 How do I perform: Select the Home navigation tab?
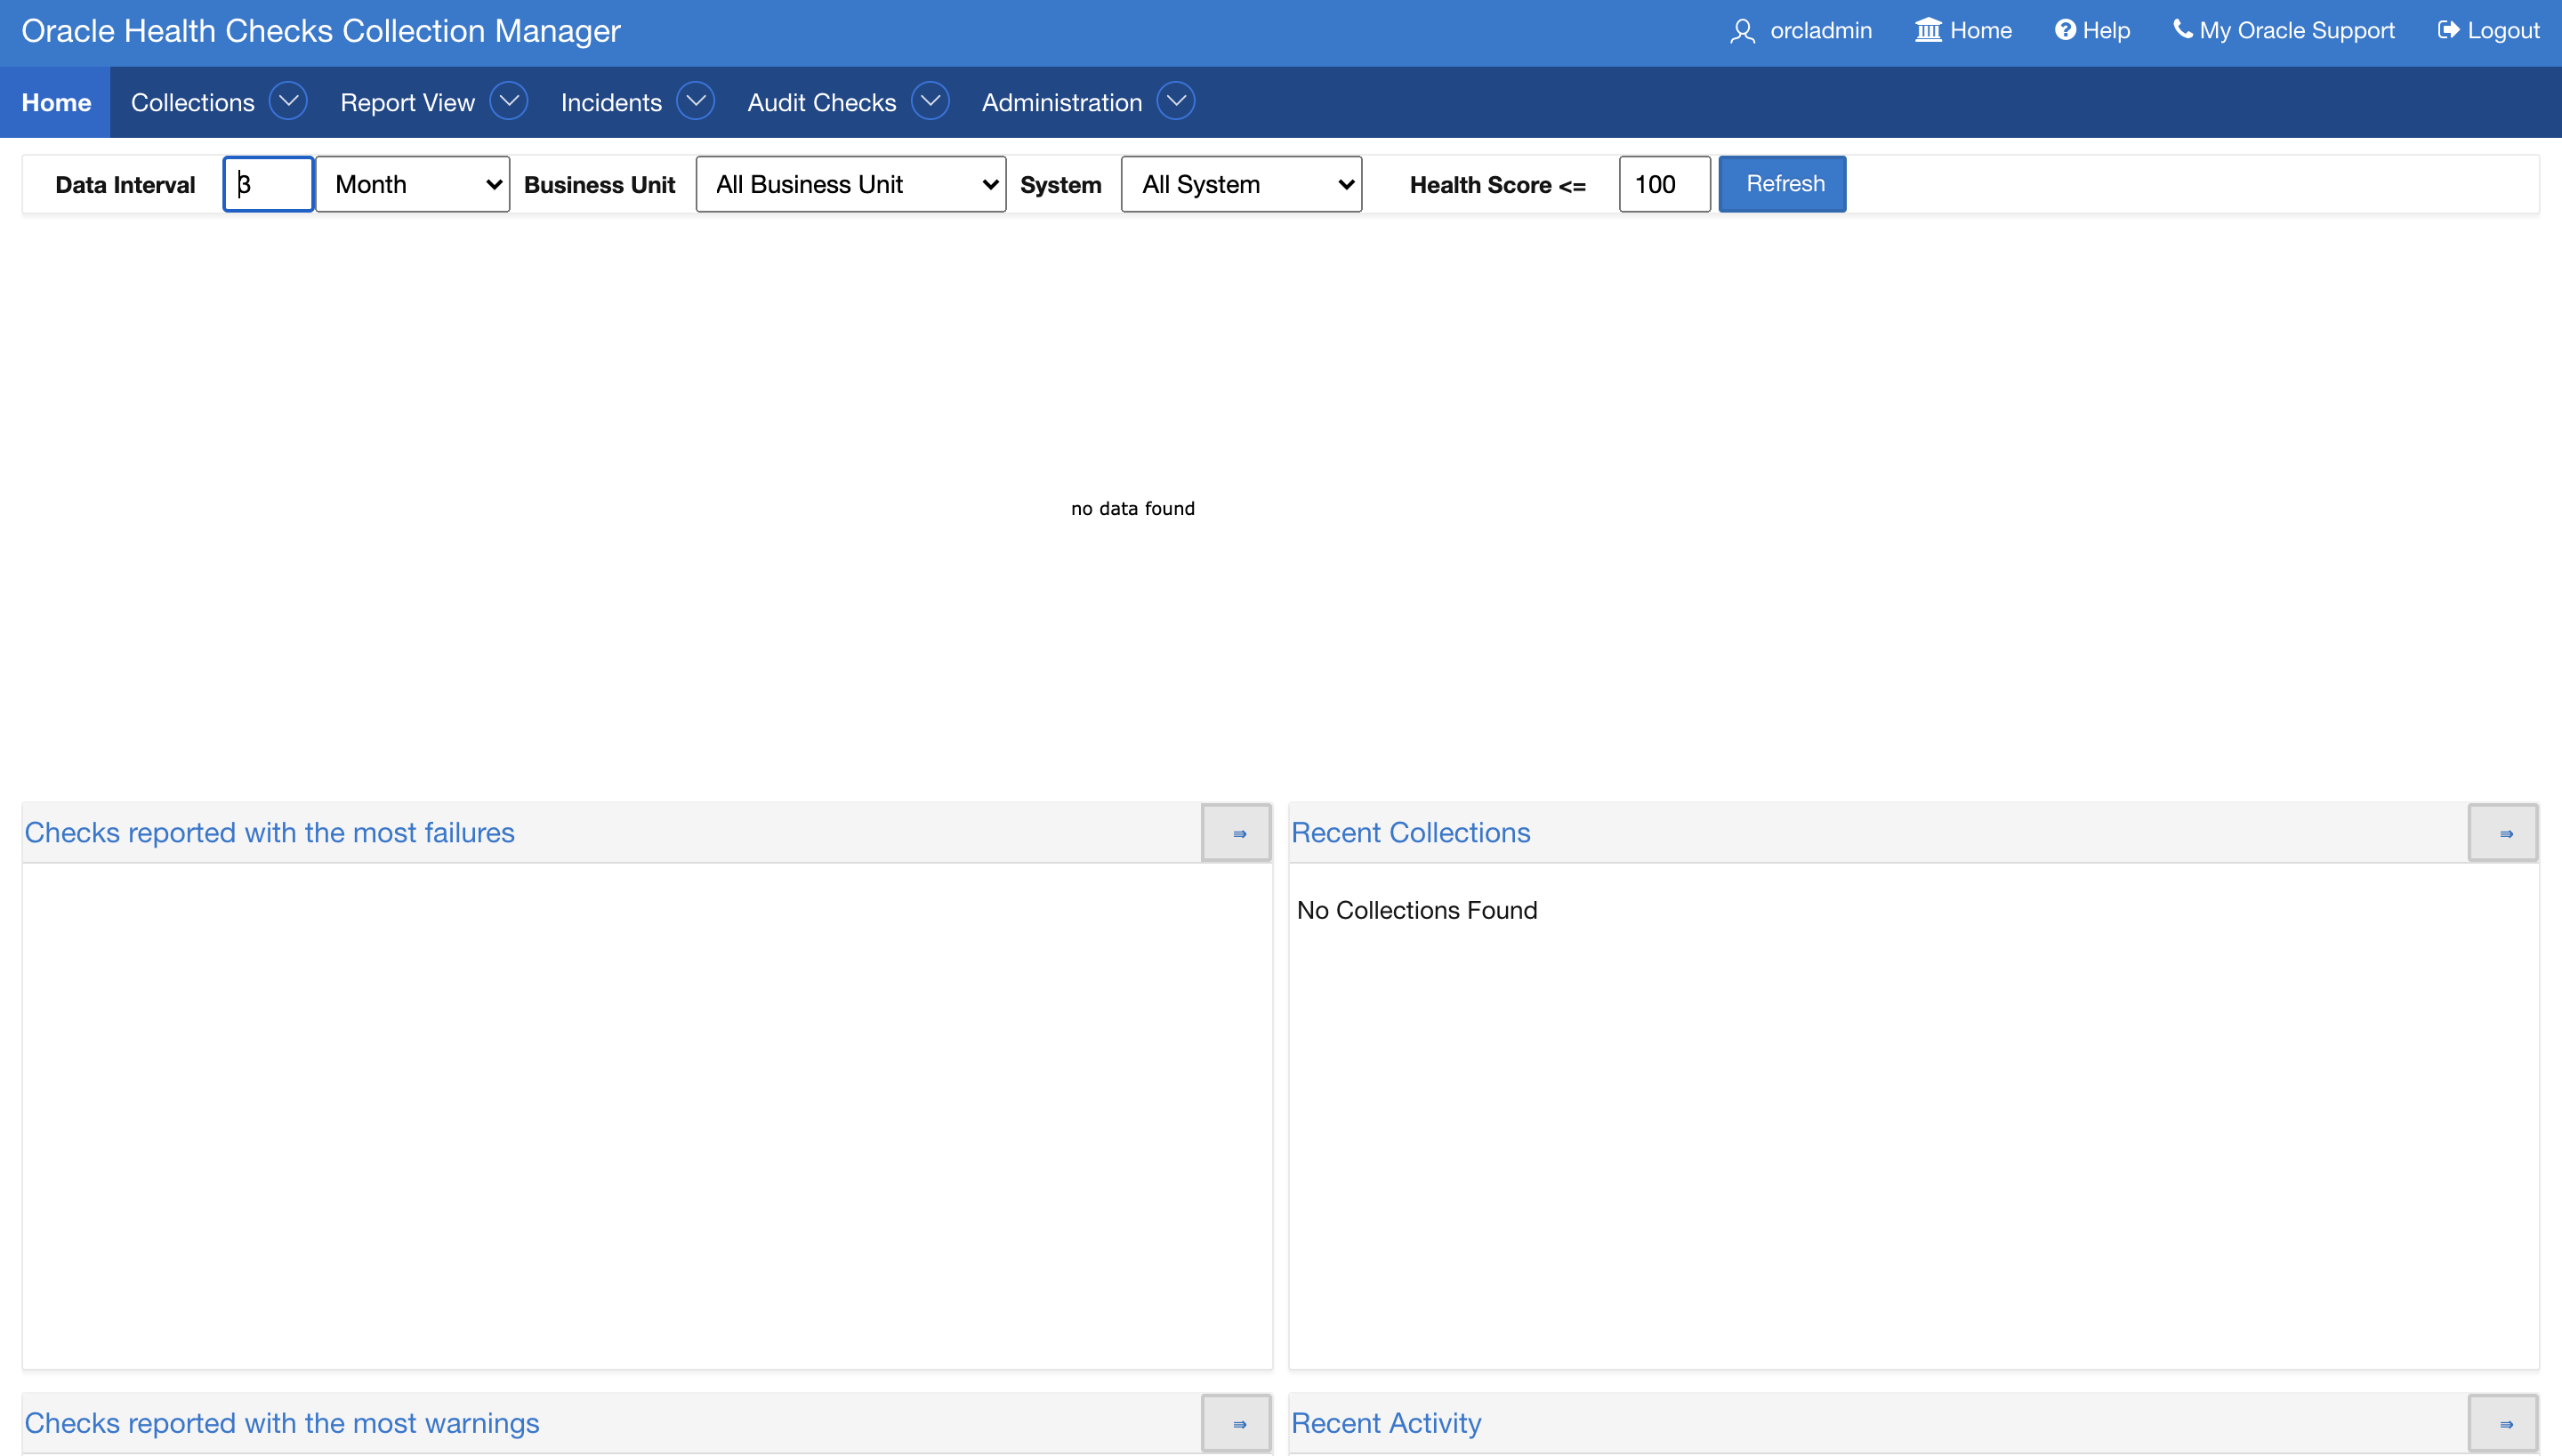coord(56,102)
